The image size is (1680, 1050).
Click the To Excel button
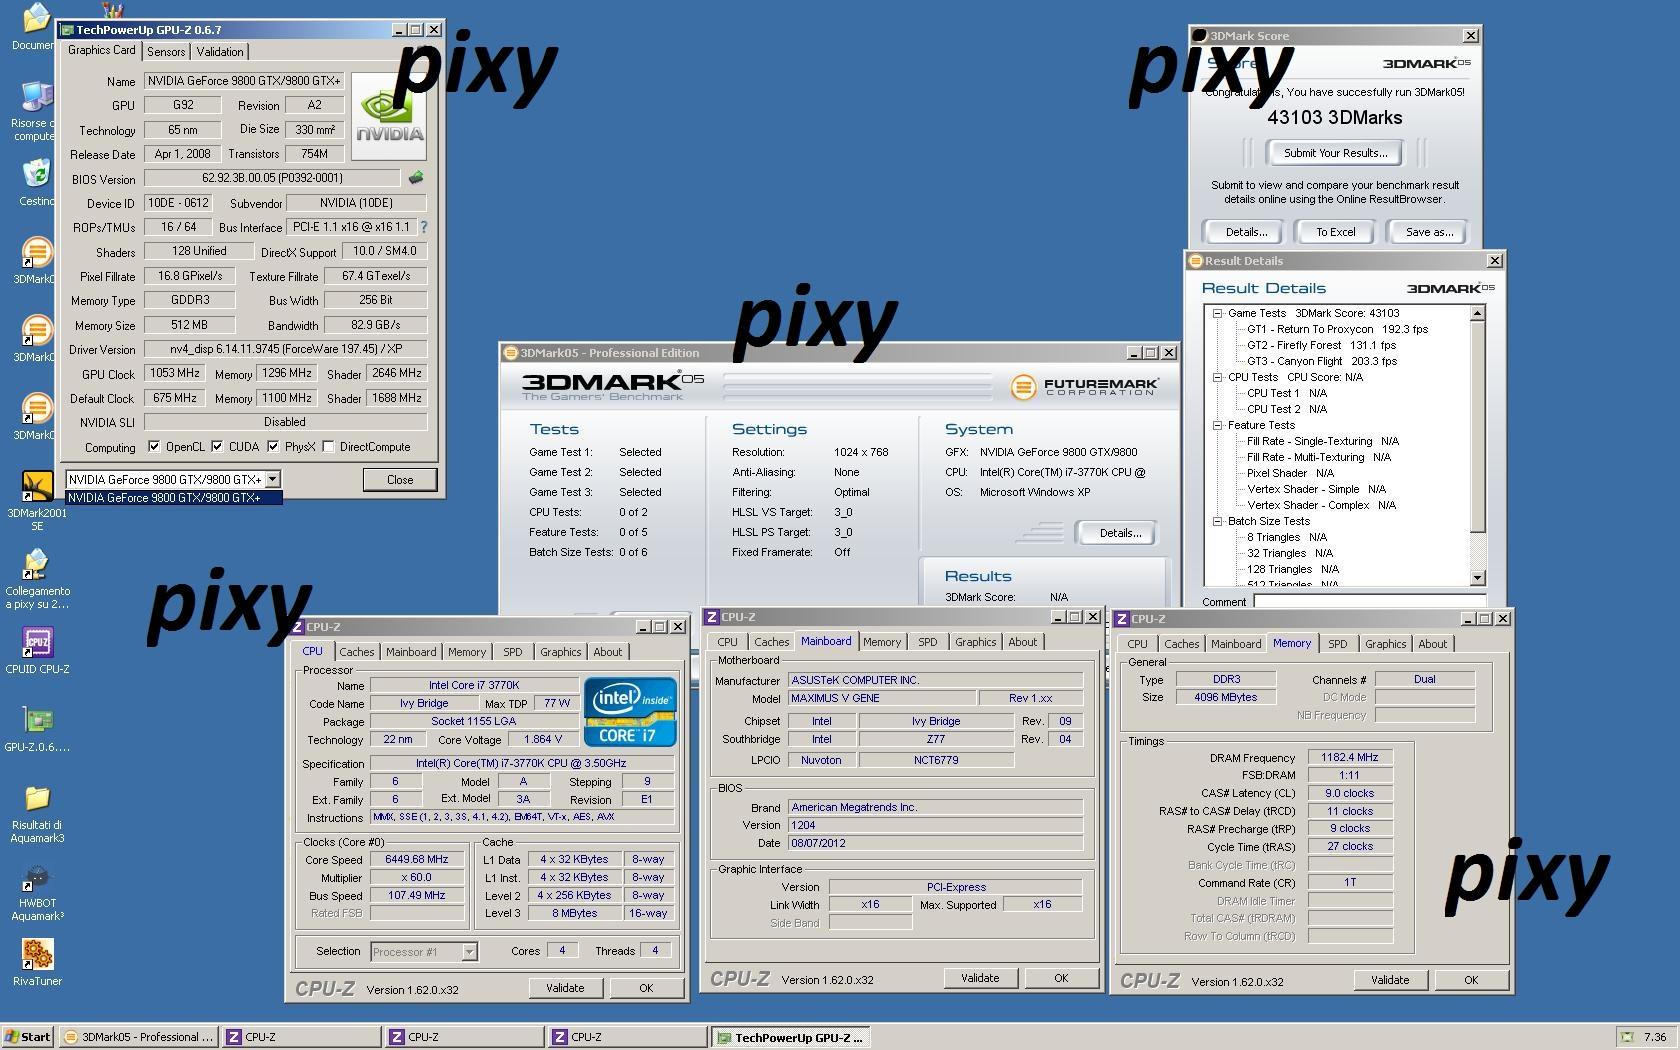[x=1335, y=232]
